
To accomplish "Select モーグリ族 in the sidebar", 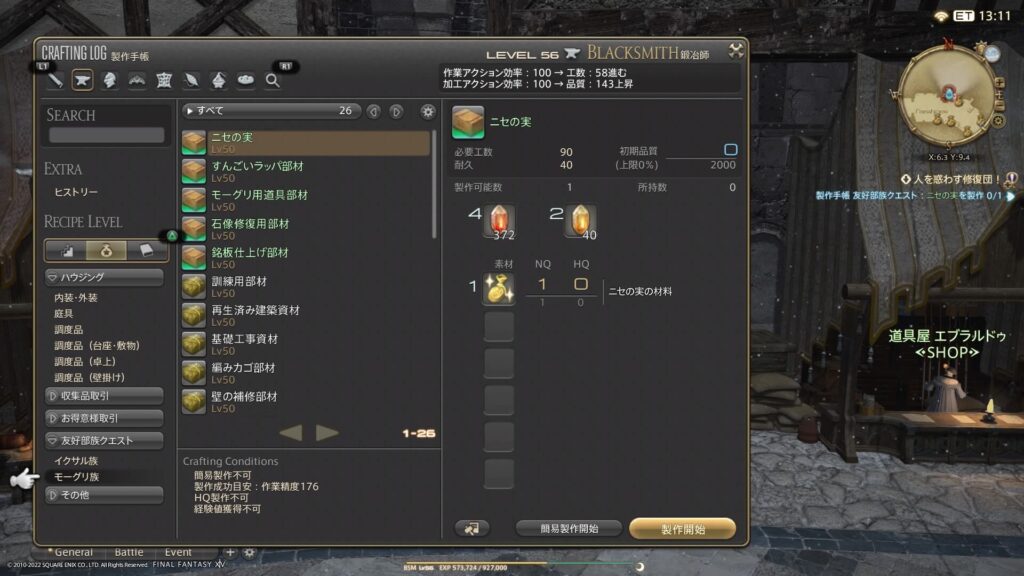I will [76, 477].
